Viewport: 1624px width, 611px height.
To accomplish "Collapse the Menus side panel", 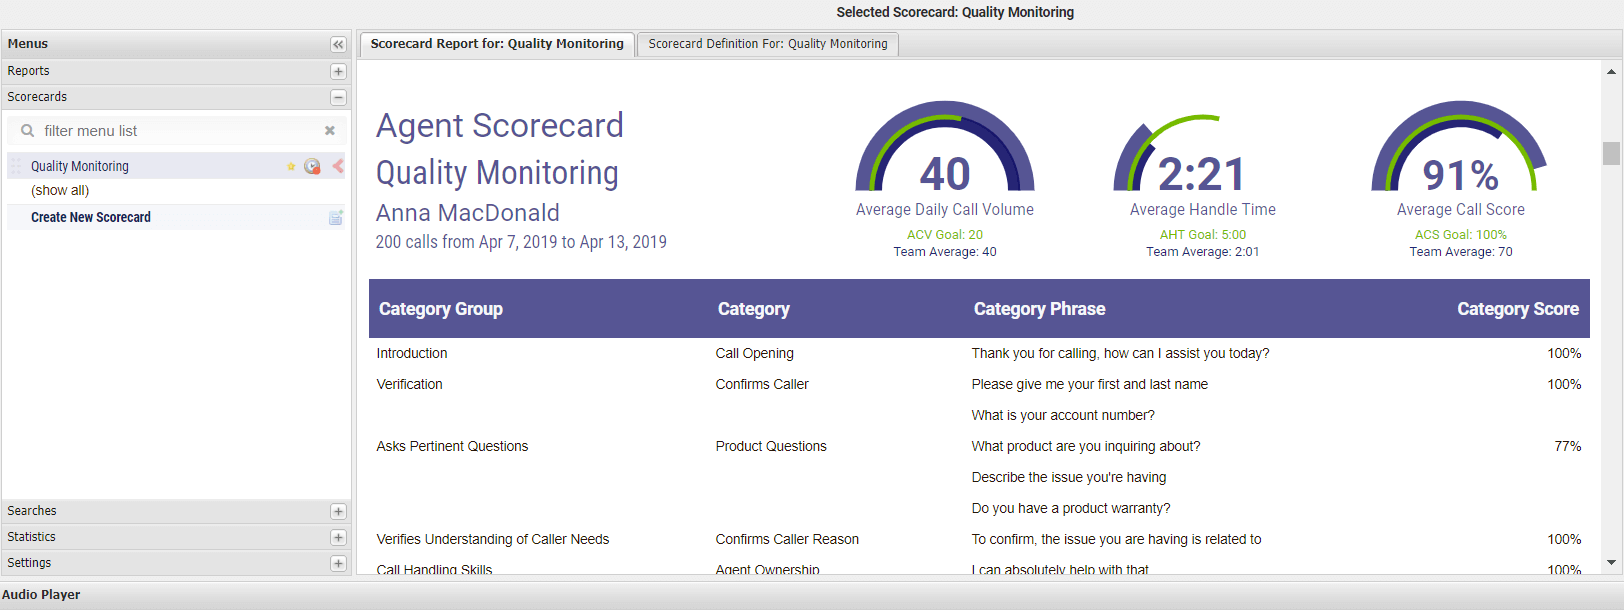I will click(x=338, y=45).
